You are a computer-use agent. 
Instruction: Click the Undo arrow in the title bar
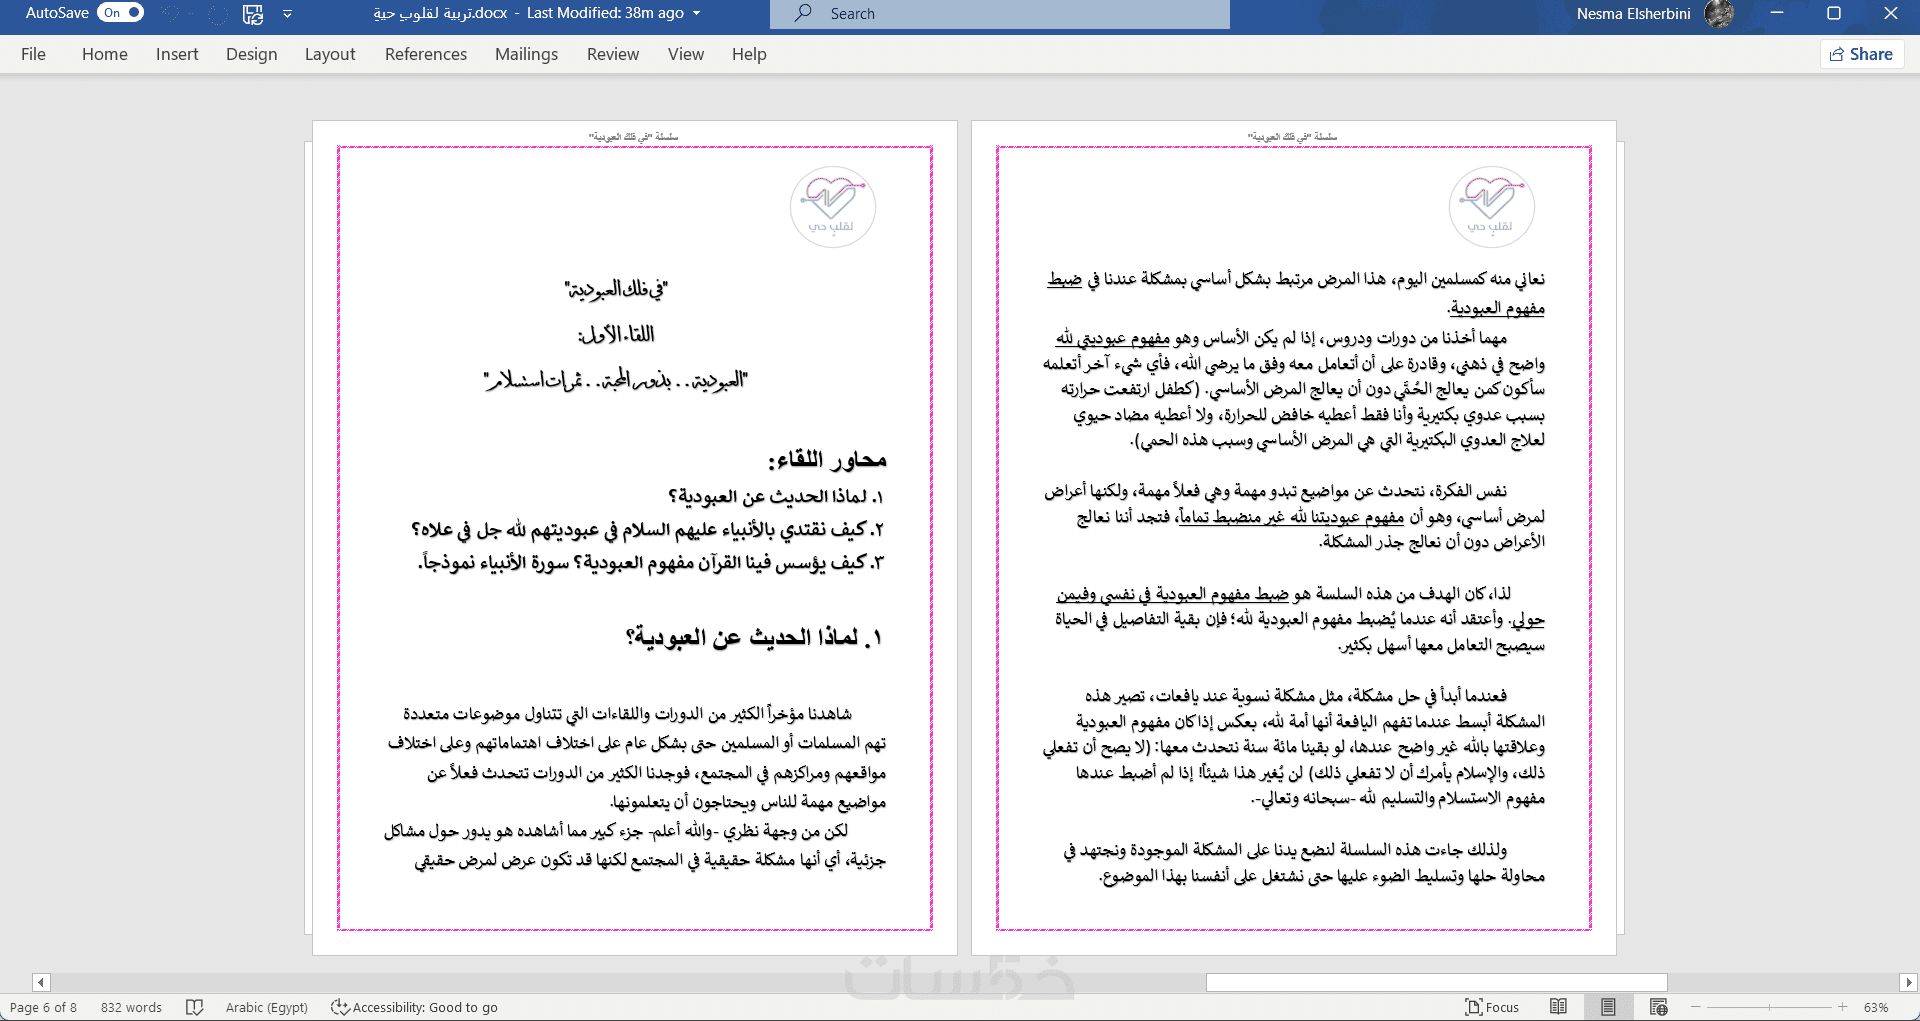click(x=171, y=14)
